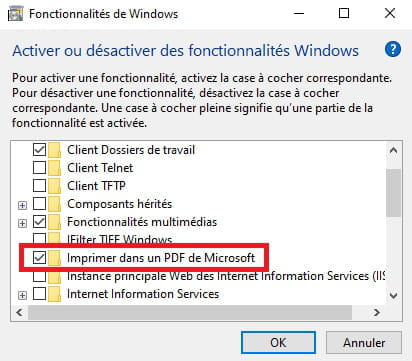Disable the Client Dossiers de travail checkbox
The image size is (412, 361).
pos(39,150)
